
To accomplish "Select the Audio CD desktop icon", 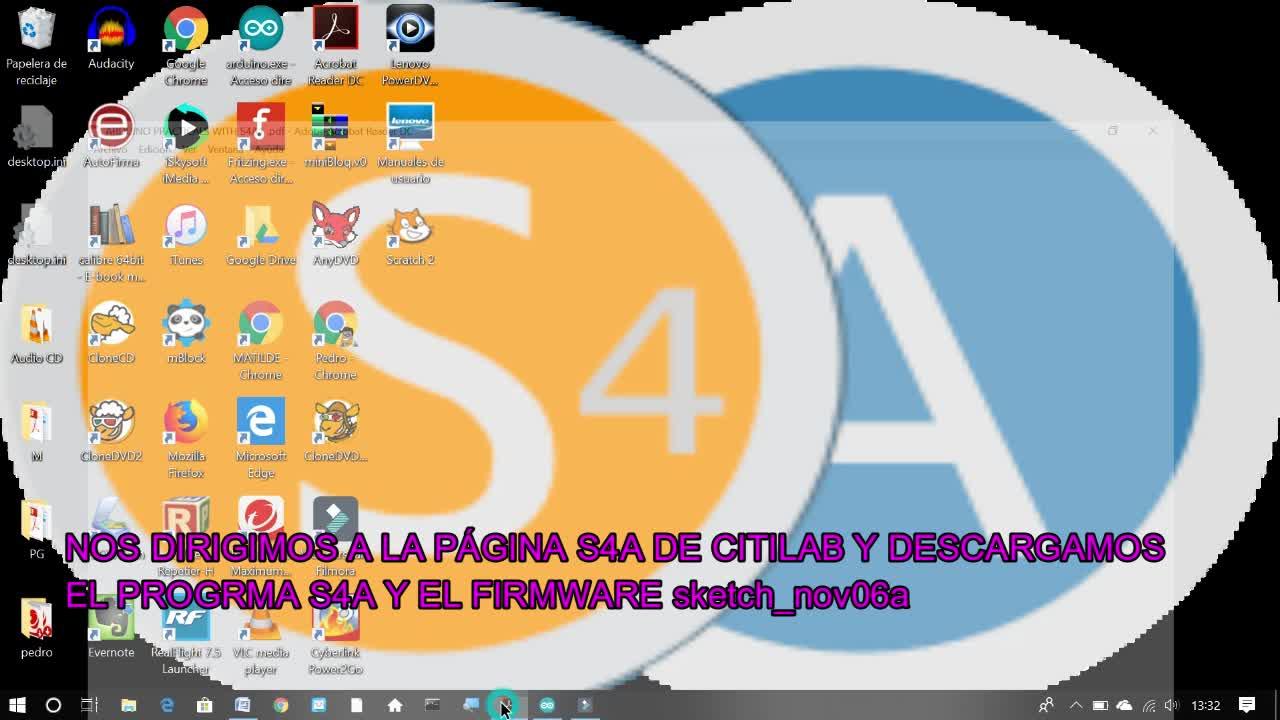I will tap(36, 333).
